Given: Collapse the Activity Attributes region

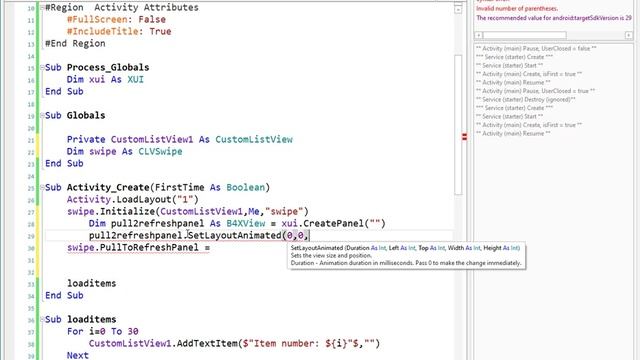Looking at the screenshot, I should pos(42,8).
